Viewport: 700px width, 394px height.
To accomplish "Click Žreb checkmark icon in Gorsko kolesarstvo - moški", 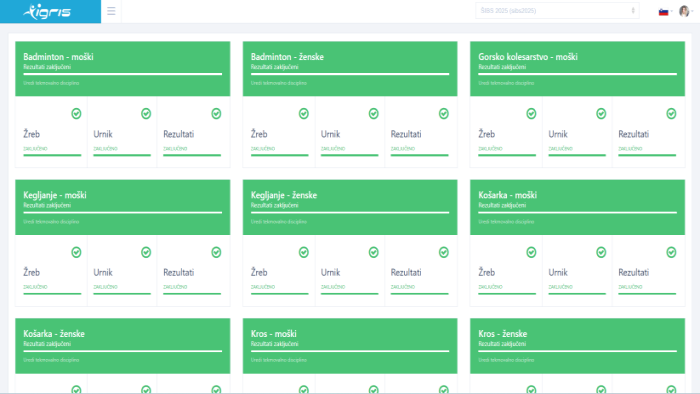I will tap(531, 114).
